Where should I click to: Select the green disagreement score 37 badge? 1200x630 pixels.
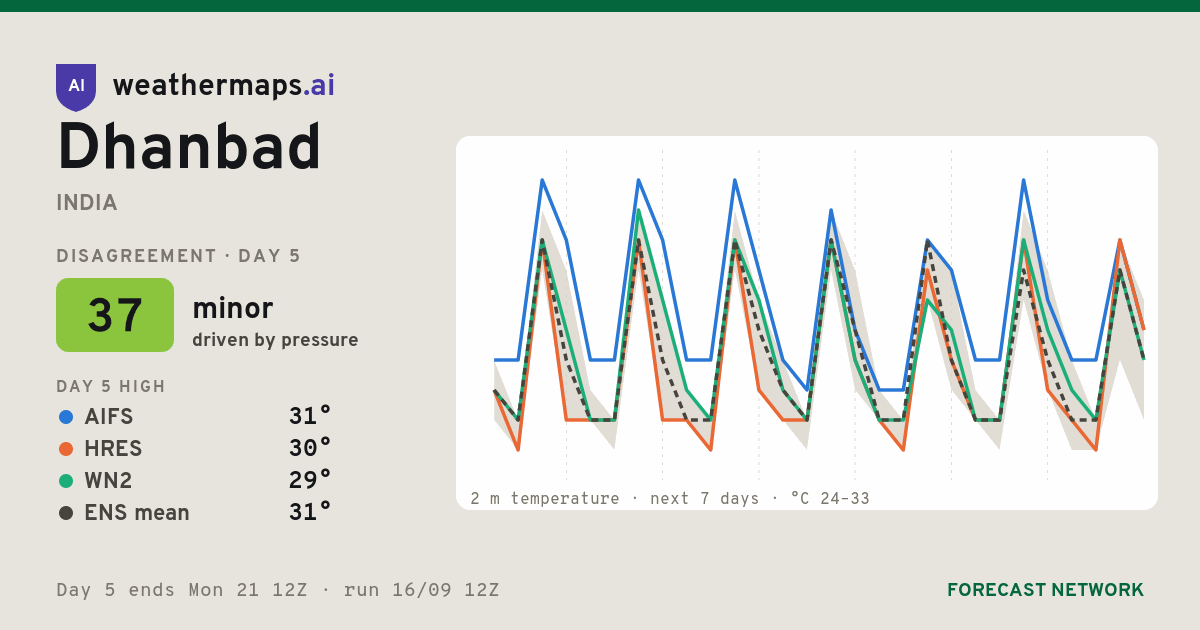[x=115, y=315]
